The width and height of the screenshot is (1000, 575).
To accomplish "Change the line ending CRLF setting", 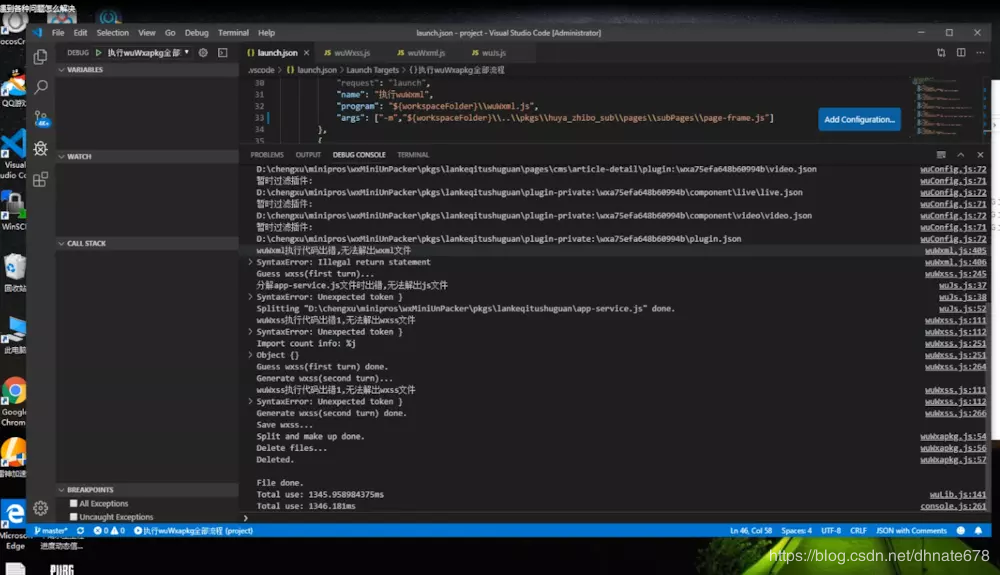I will pos(858,530).
